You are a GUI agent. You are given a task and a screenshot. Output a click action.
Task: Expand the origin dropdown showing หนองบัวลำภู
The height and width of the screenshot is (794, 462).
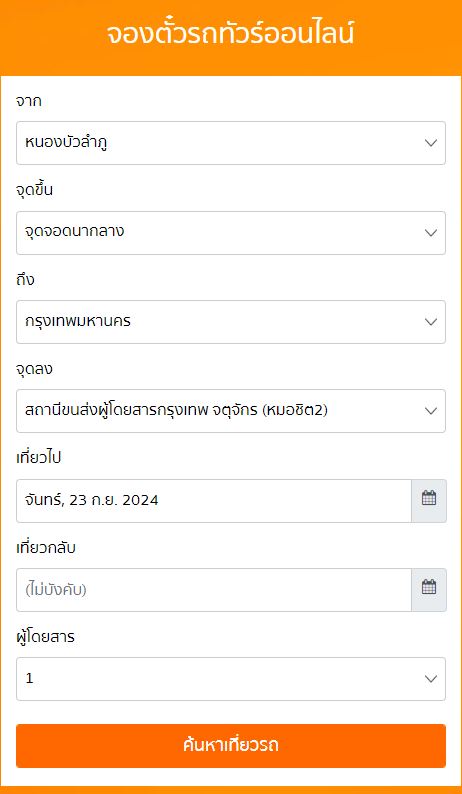tap(231, 143)
